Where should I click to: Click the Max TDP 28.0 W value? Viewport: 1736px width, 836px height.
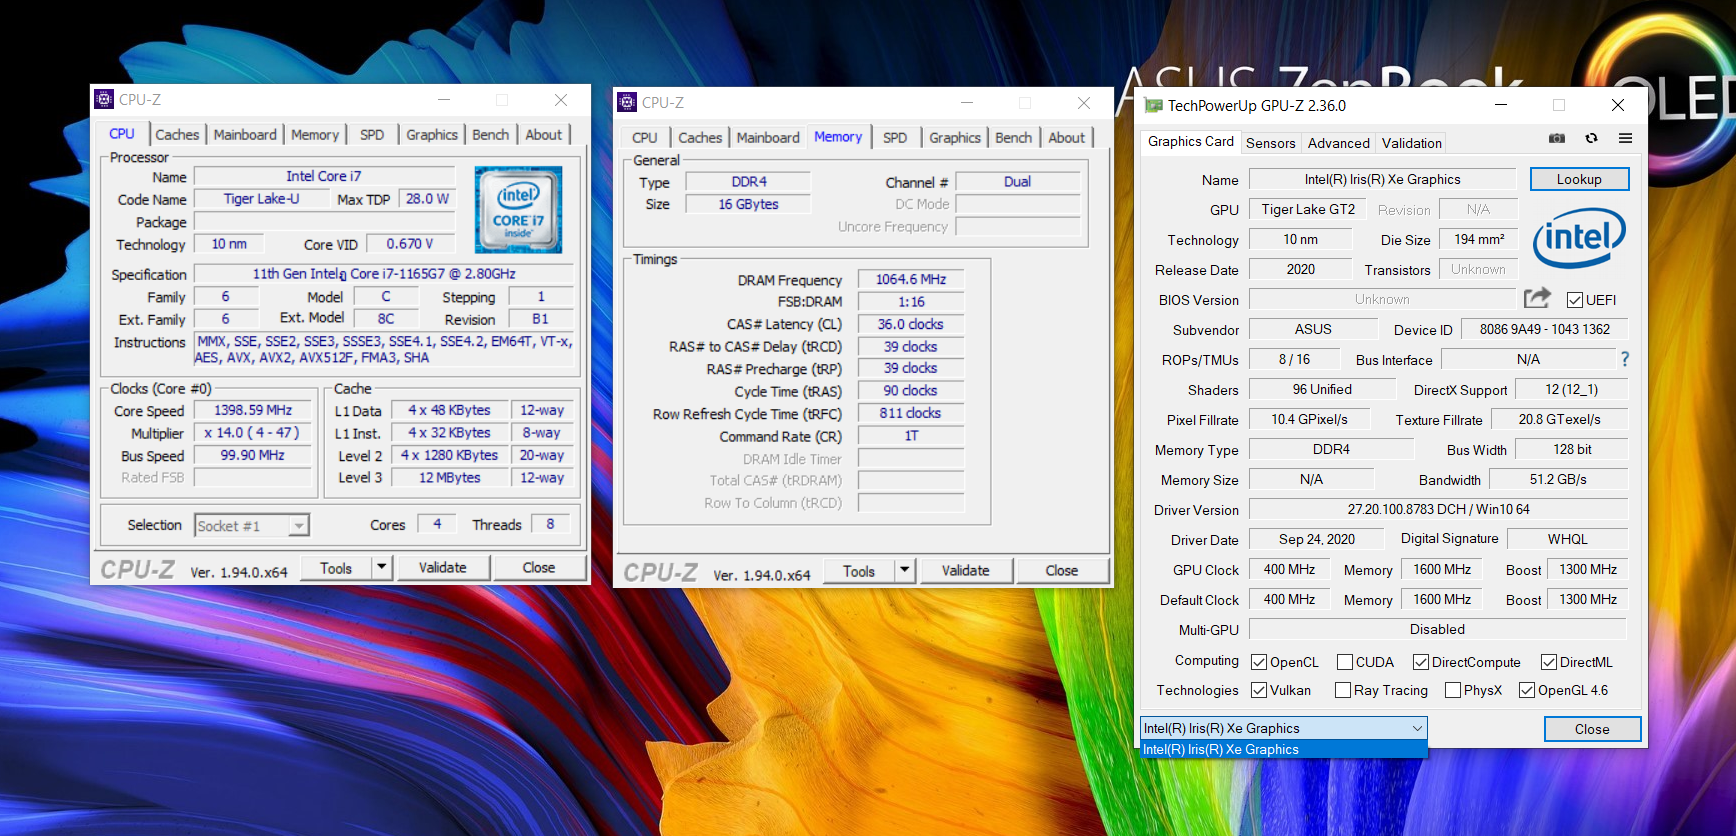click(x=427, y=198)
